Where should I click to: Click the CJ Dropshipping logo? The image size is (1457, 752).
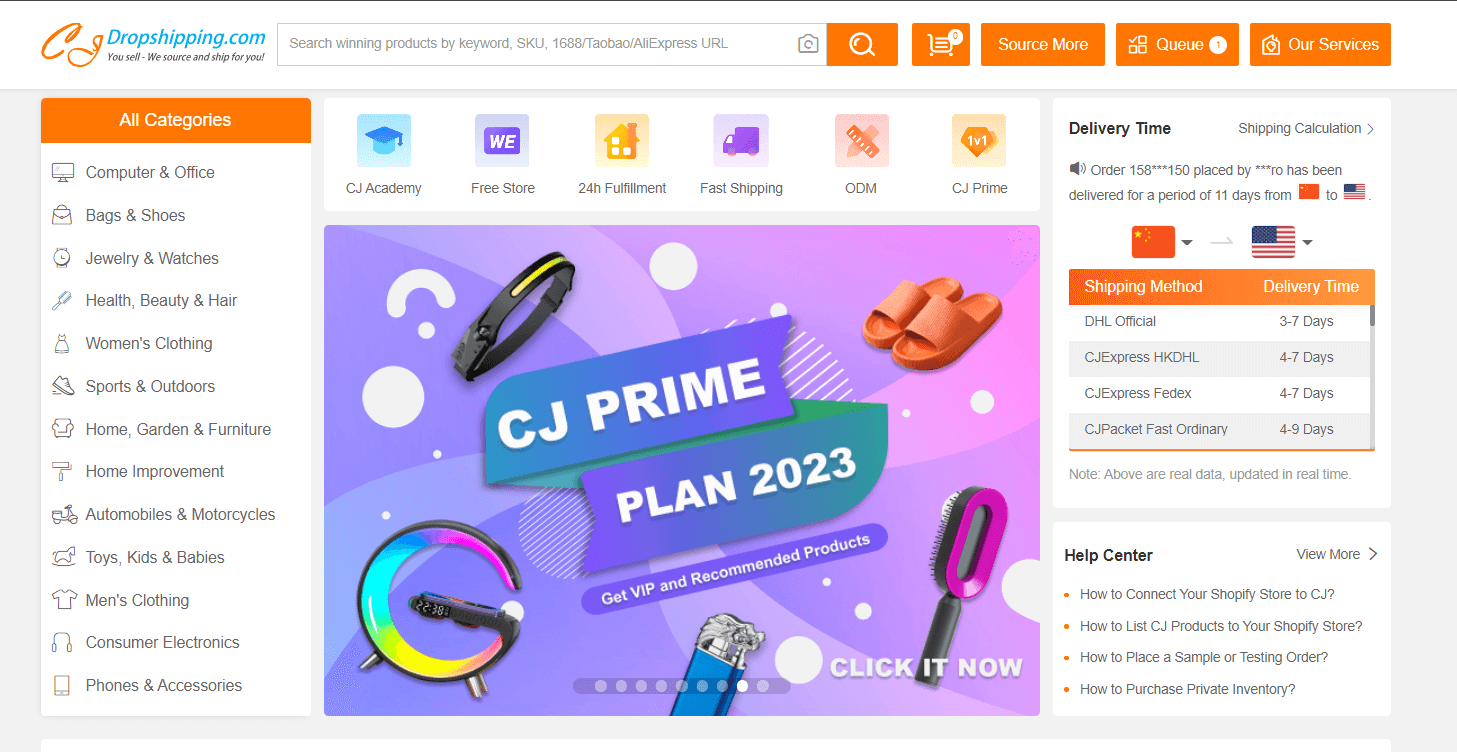pos(154,45)
